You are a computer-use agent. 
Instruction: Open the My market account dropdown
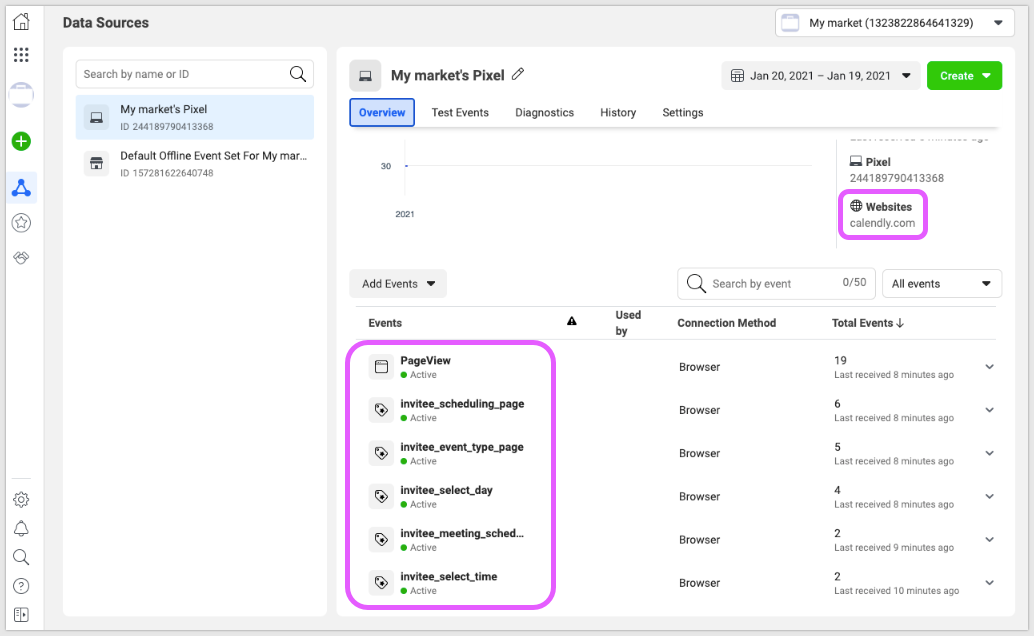(x=895, y=23)
